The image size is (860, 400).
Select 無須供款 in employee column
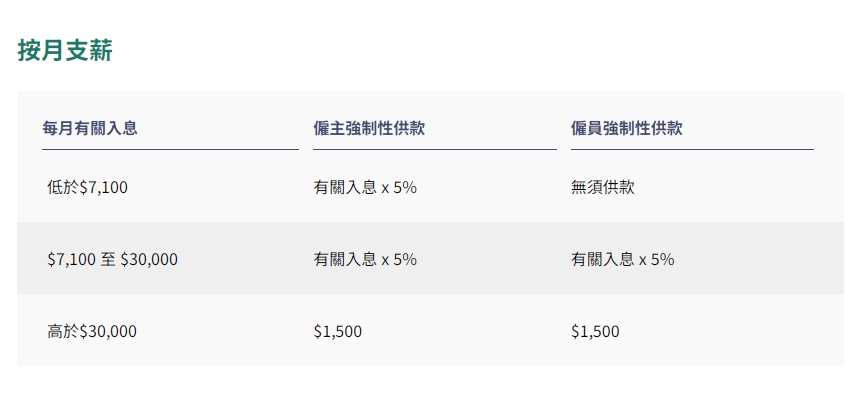(x=603, y=188)
